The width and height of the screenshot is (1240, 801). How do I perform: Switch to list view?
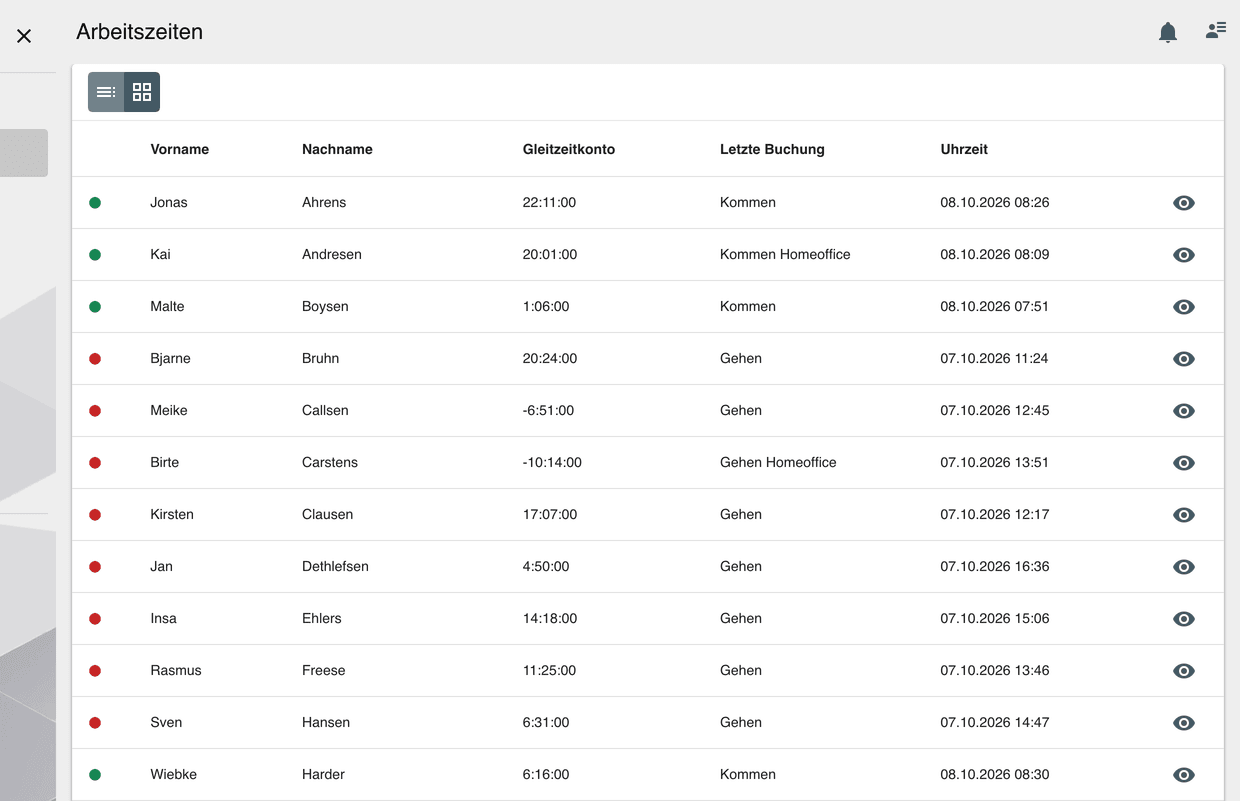pyautogui.click(x=106, y=92)
